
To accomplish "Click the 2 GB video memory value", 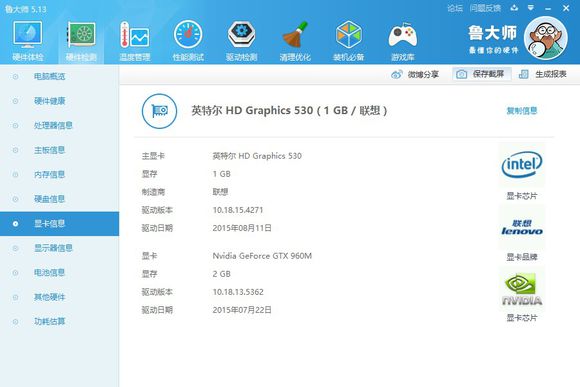I will click(x=222, y=274).
